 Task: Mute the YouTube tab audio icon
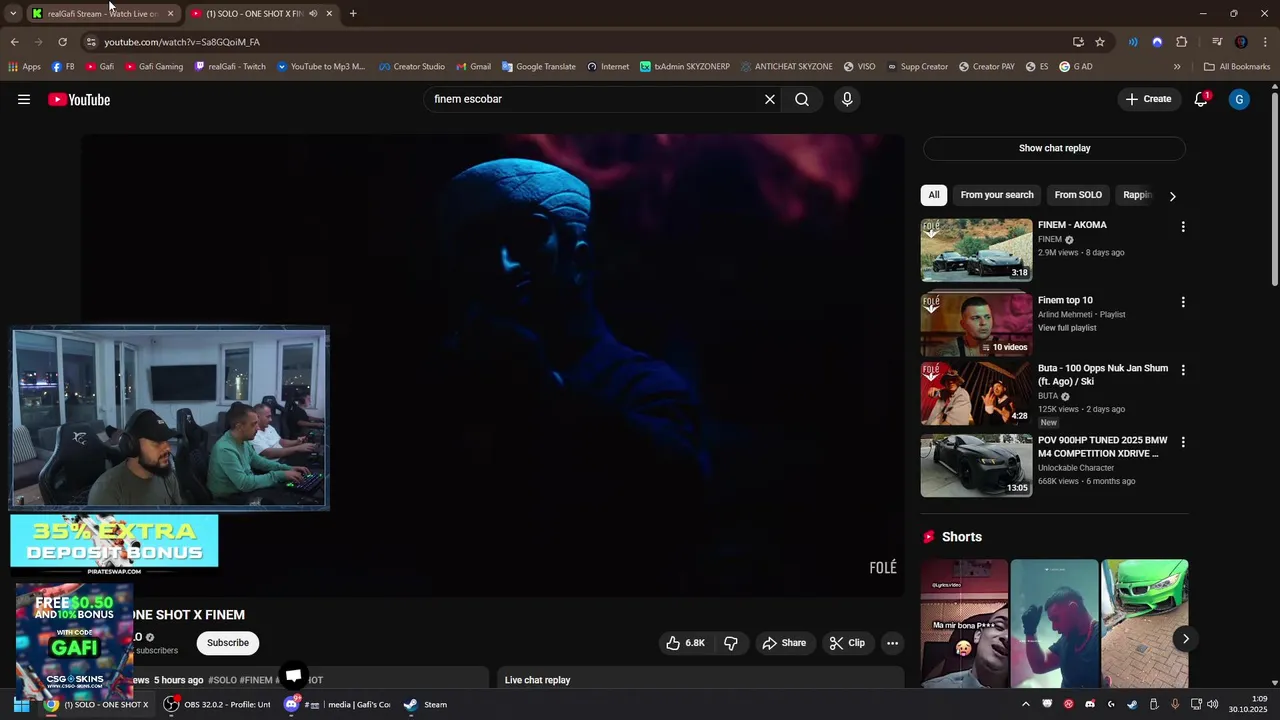[x=313, y=14]
